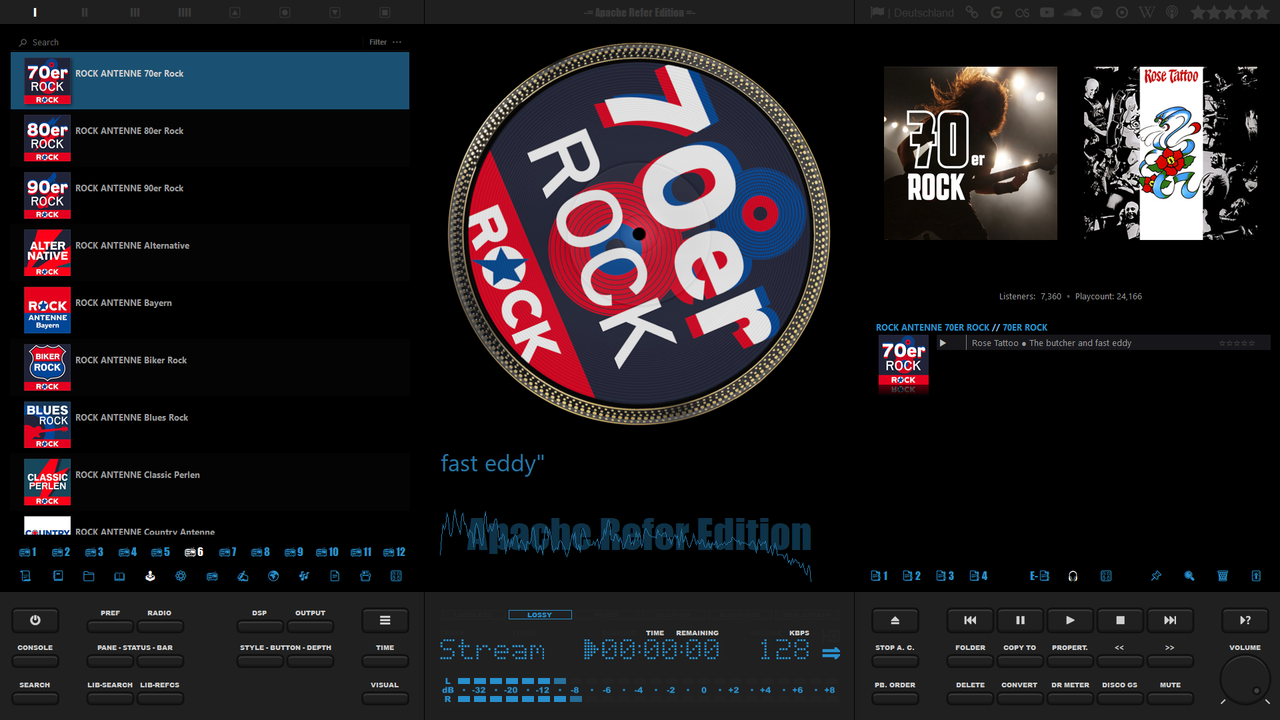This screenshot has height=720, width=1280.
Task: Toggle the power button
Action: (x=35, y=620)
